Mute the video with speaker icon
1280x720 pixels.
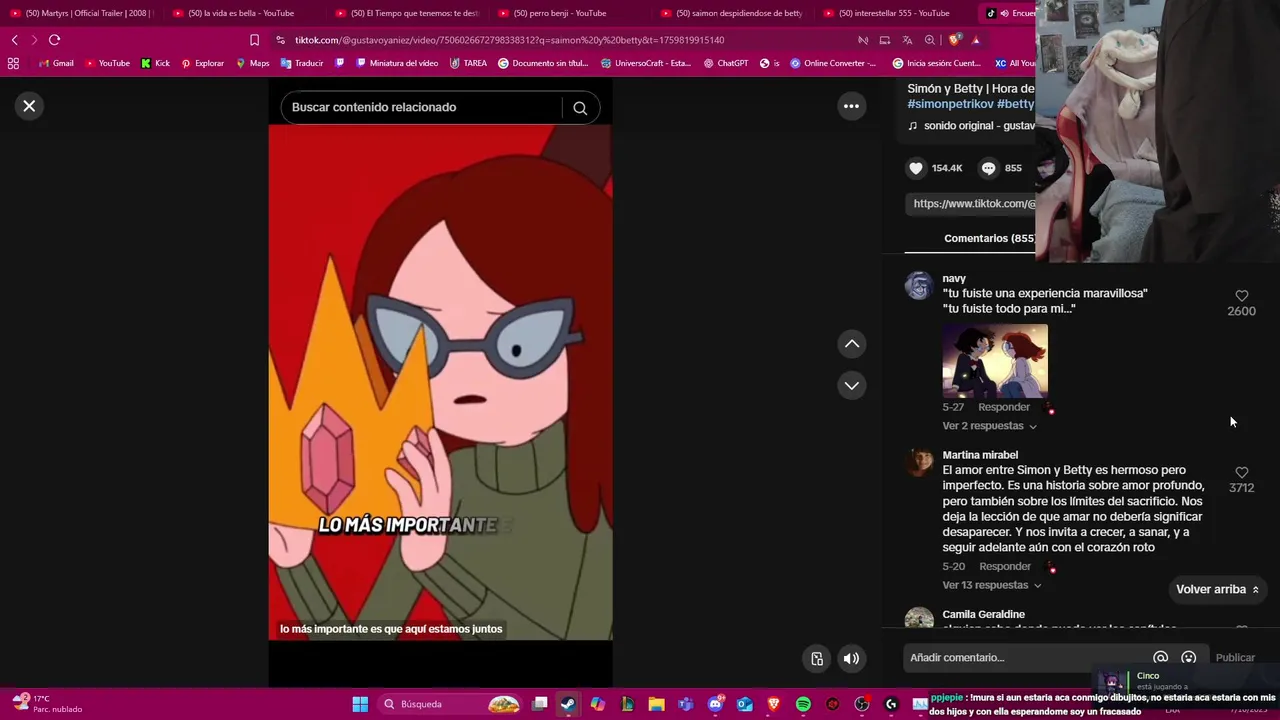[x=851, y=658]
